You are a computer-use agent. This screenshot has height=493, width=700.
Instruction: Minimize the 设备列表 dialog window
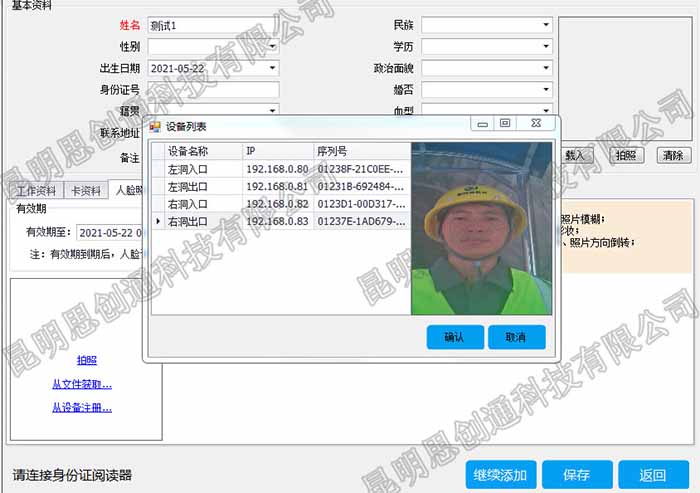(x=481, y=124)
